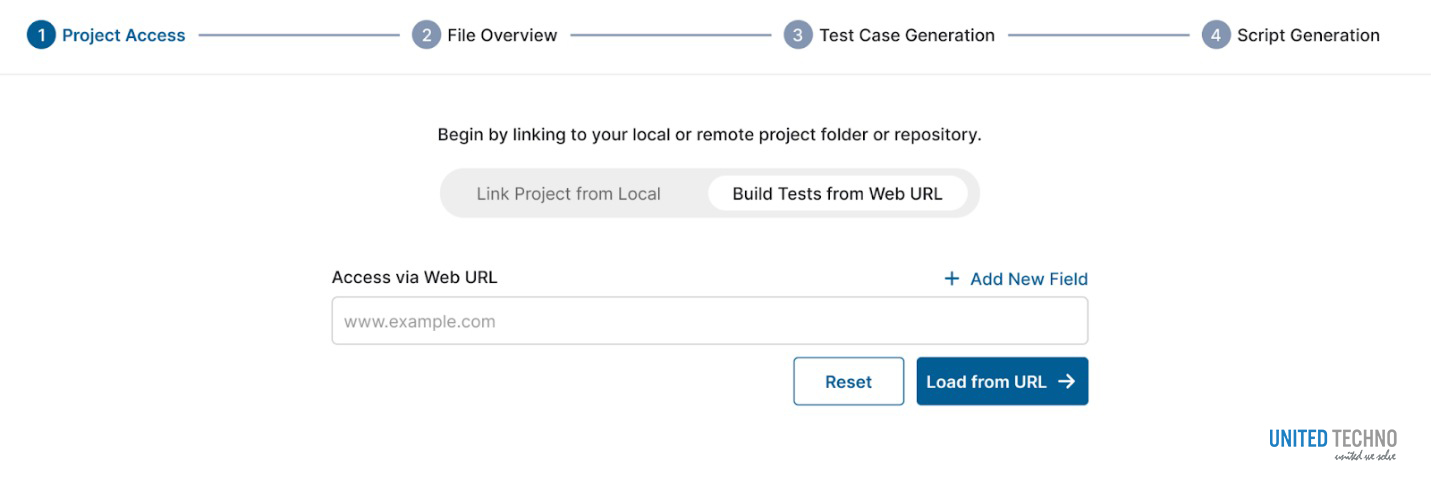Go to the File Overview step label

pyautogui.click(x=502, y=36)
